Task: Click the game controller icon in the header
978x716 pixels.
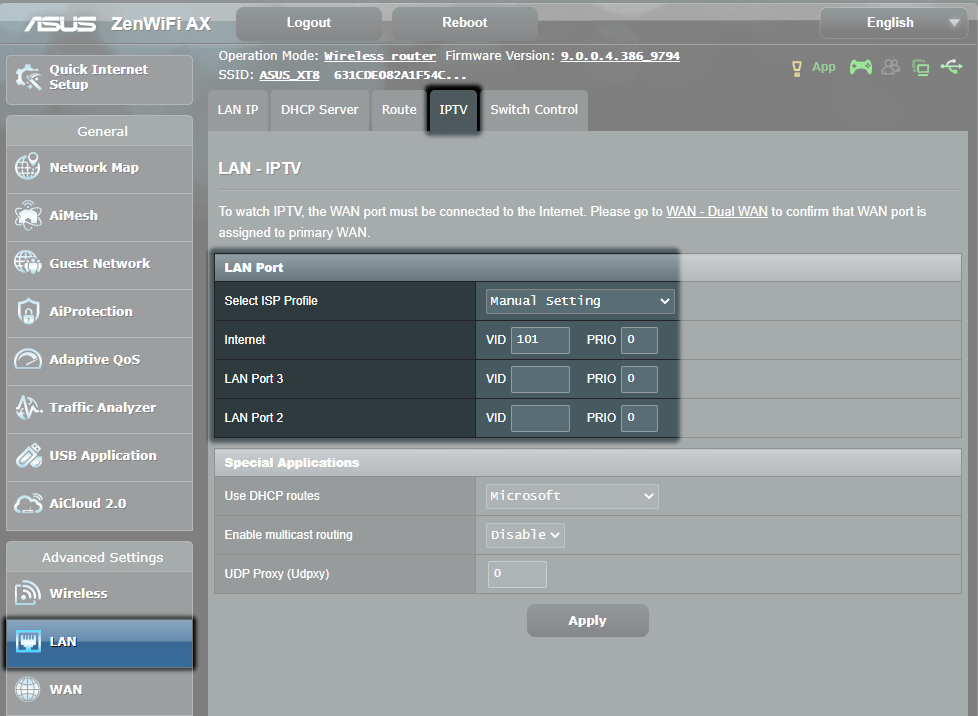Action: [861, 67]
